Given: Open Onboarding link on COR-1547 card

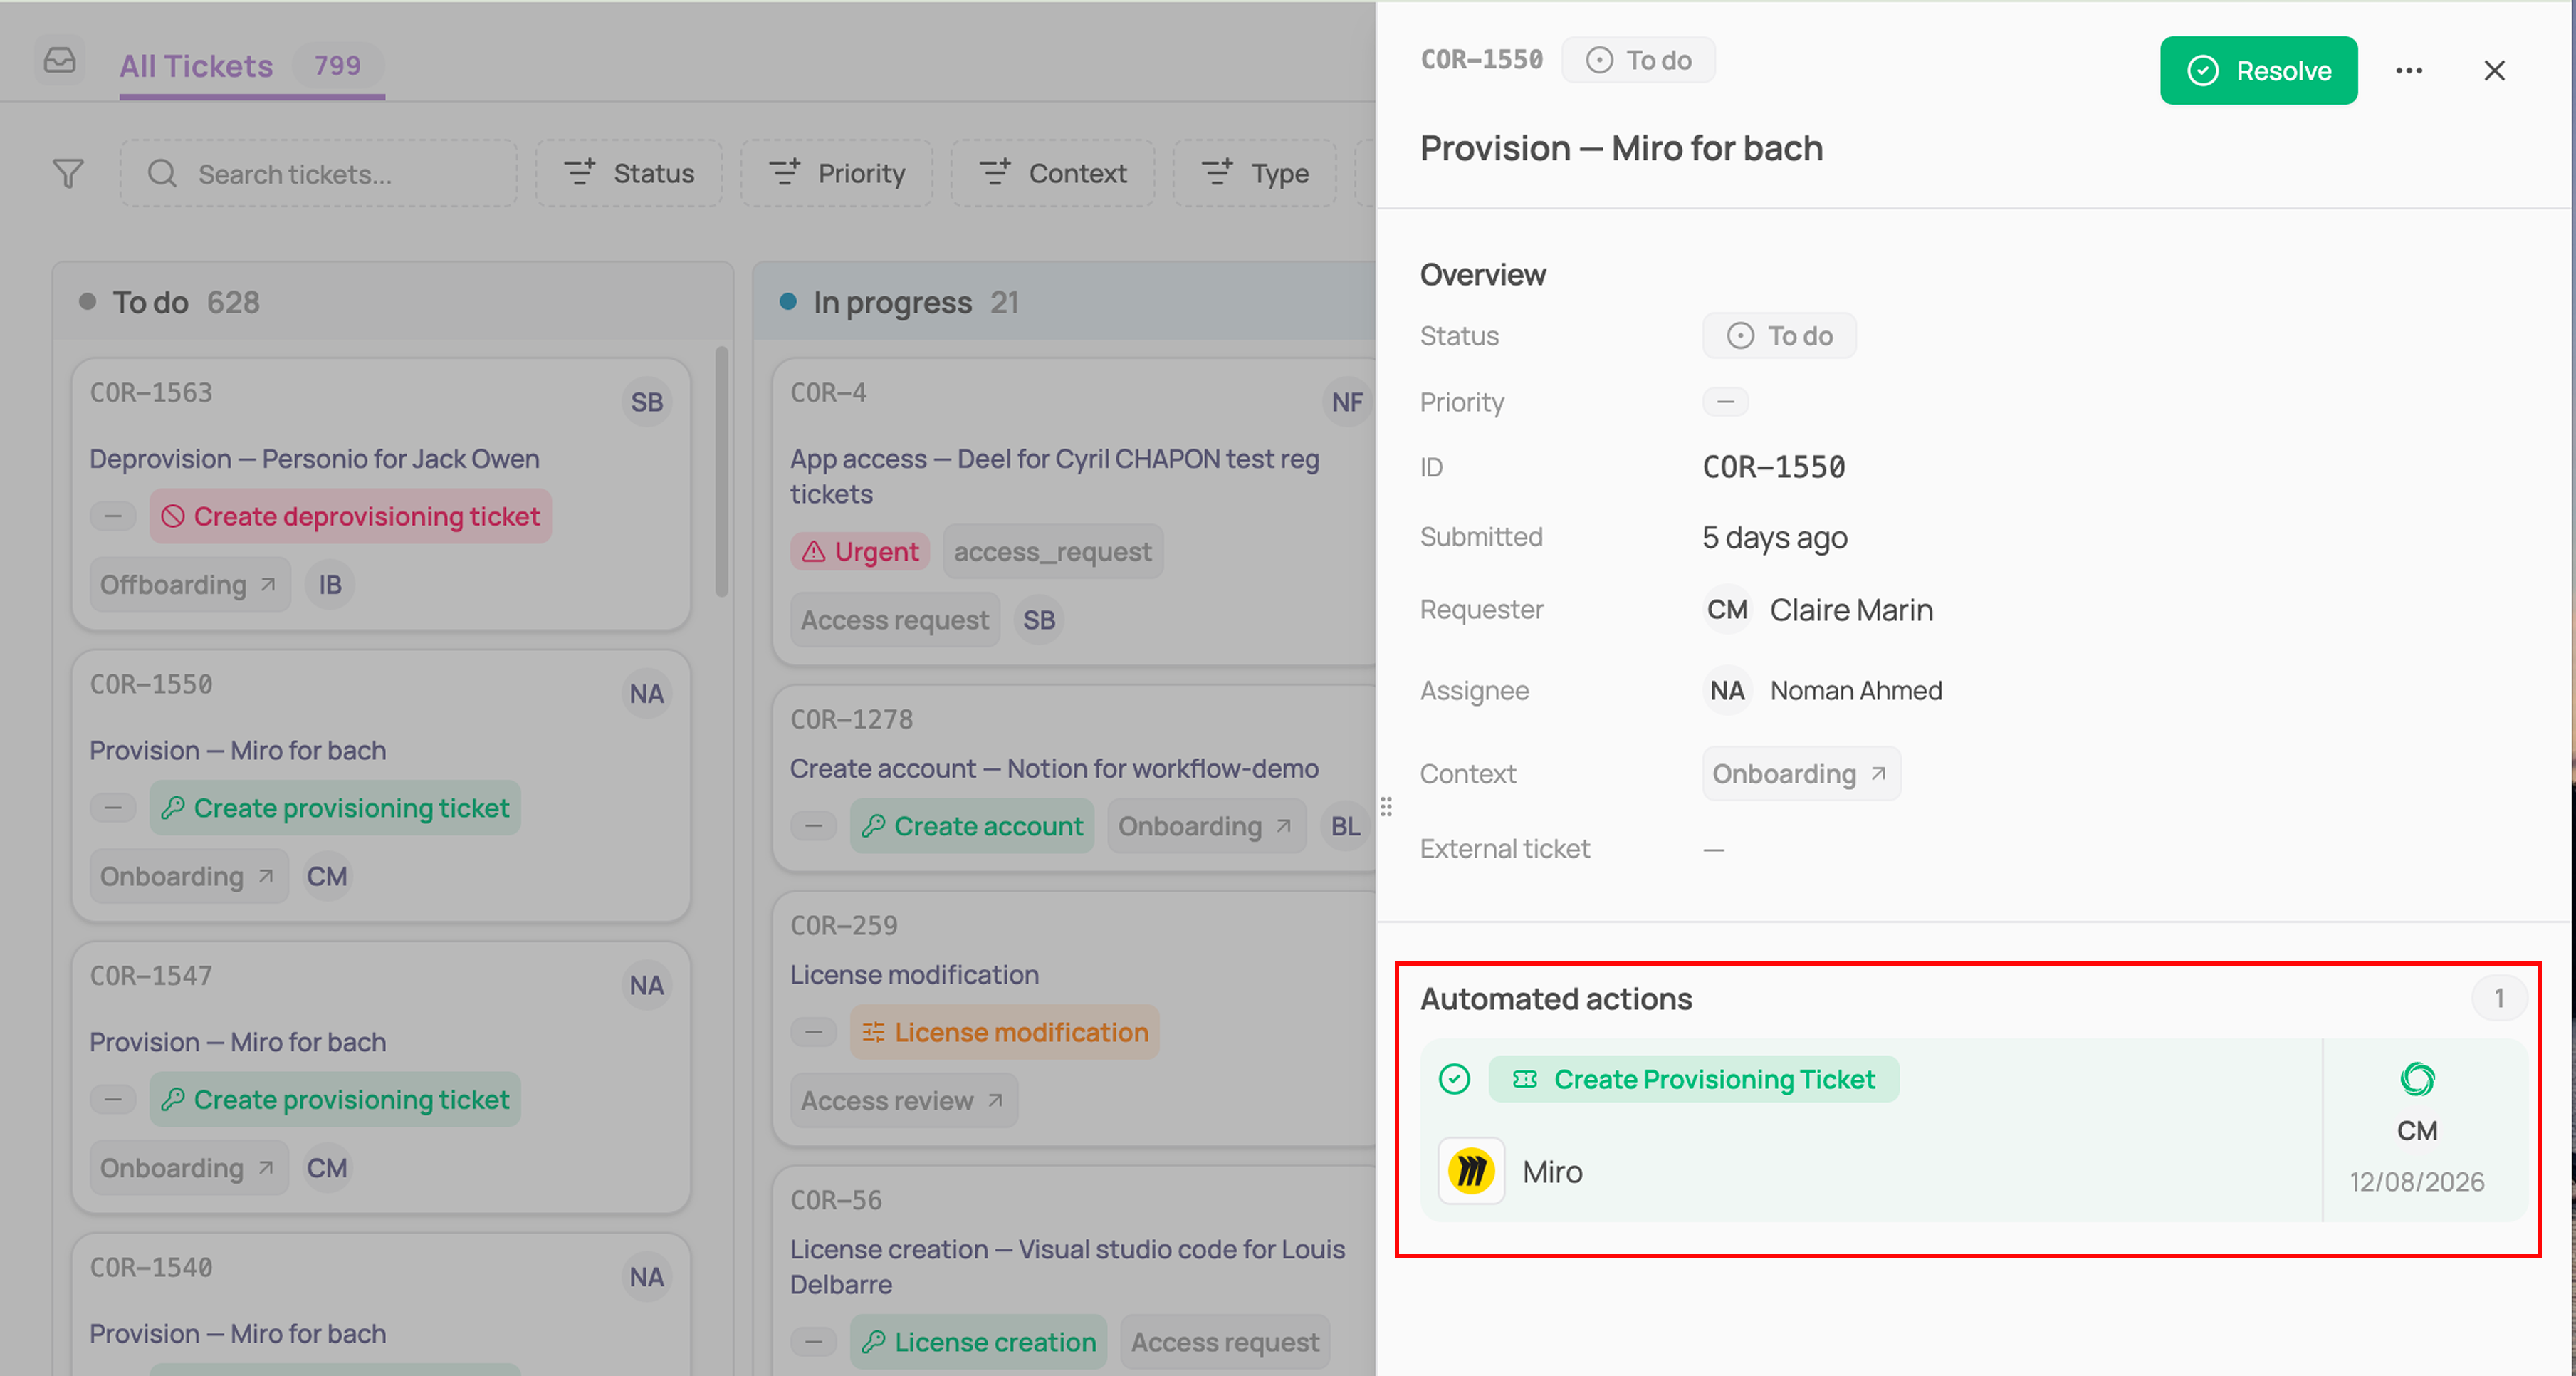Looking at the screenshot, I should coord(188,1168).
